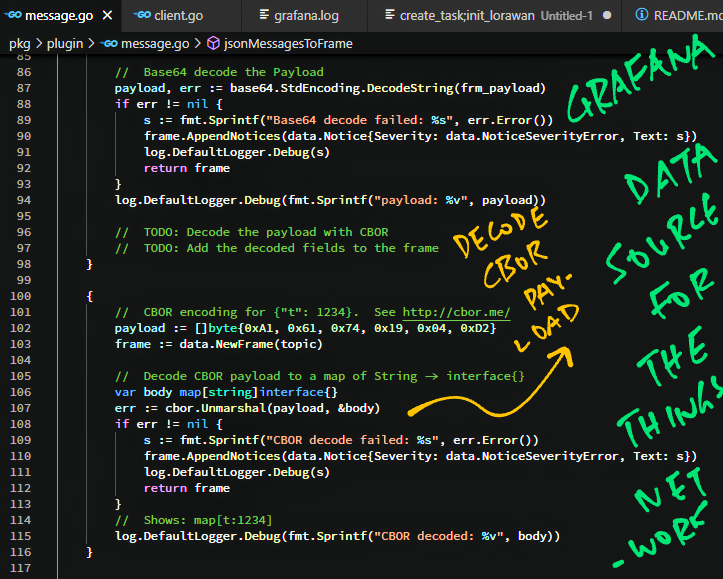Click the Go file icon on client.go tab
723x579 pixels.
click(x=142, y=16)
